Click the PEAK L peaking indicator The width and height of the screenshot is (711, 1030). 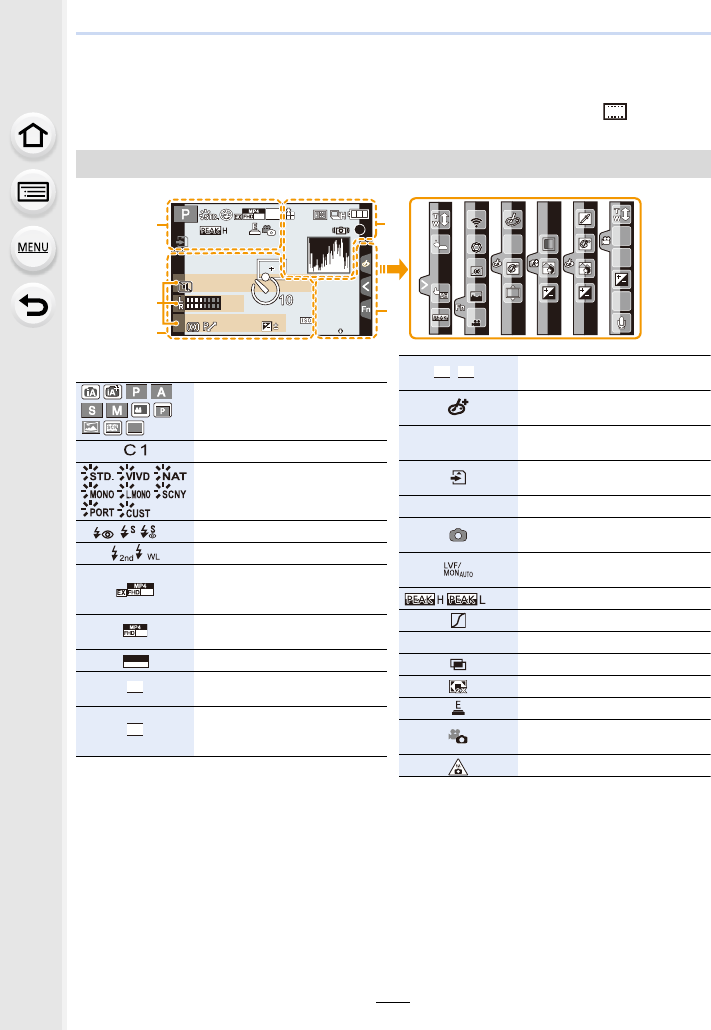466,599
